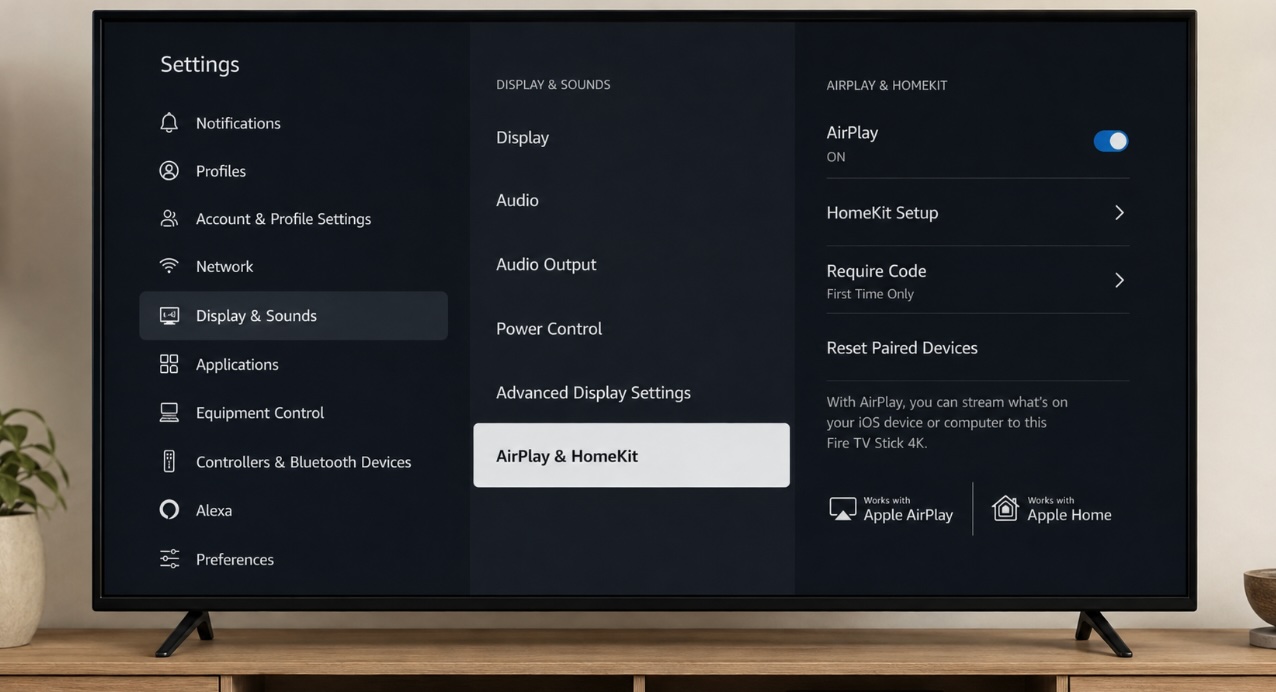1276x692 pixels.
Task: Click Reset Paired Devices
Action: point(902,348)
